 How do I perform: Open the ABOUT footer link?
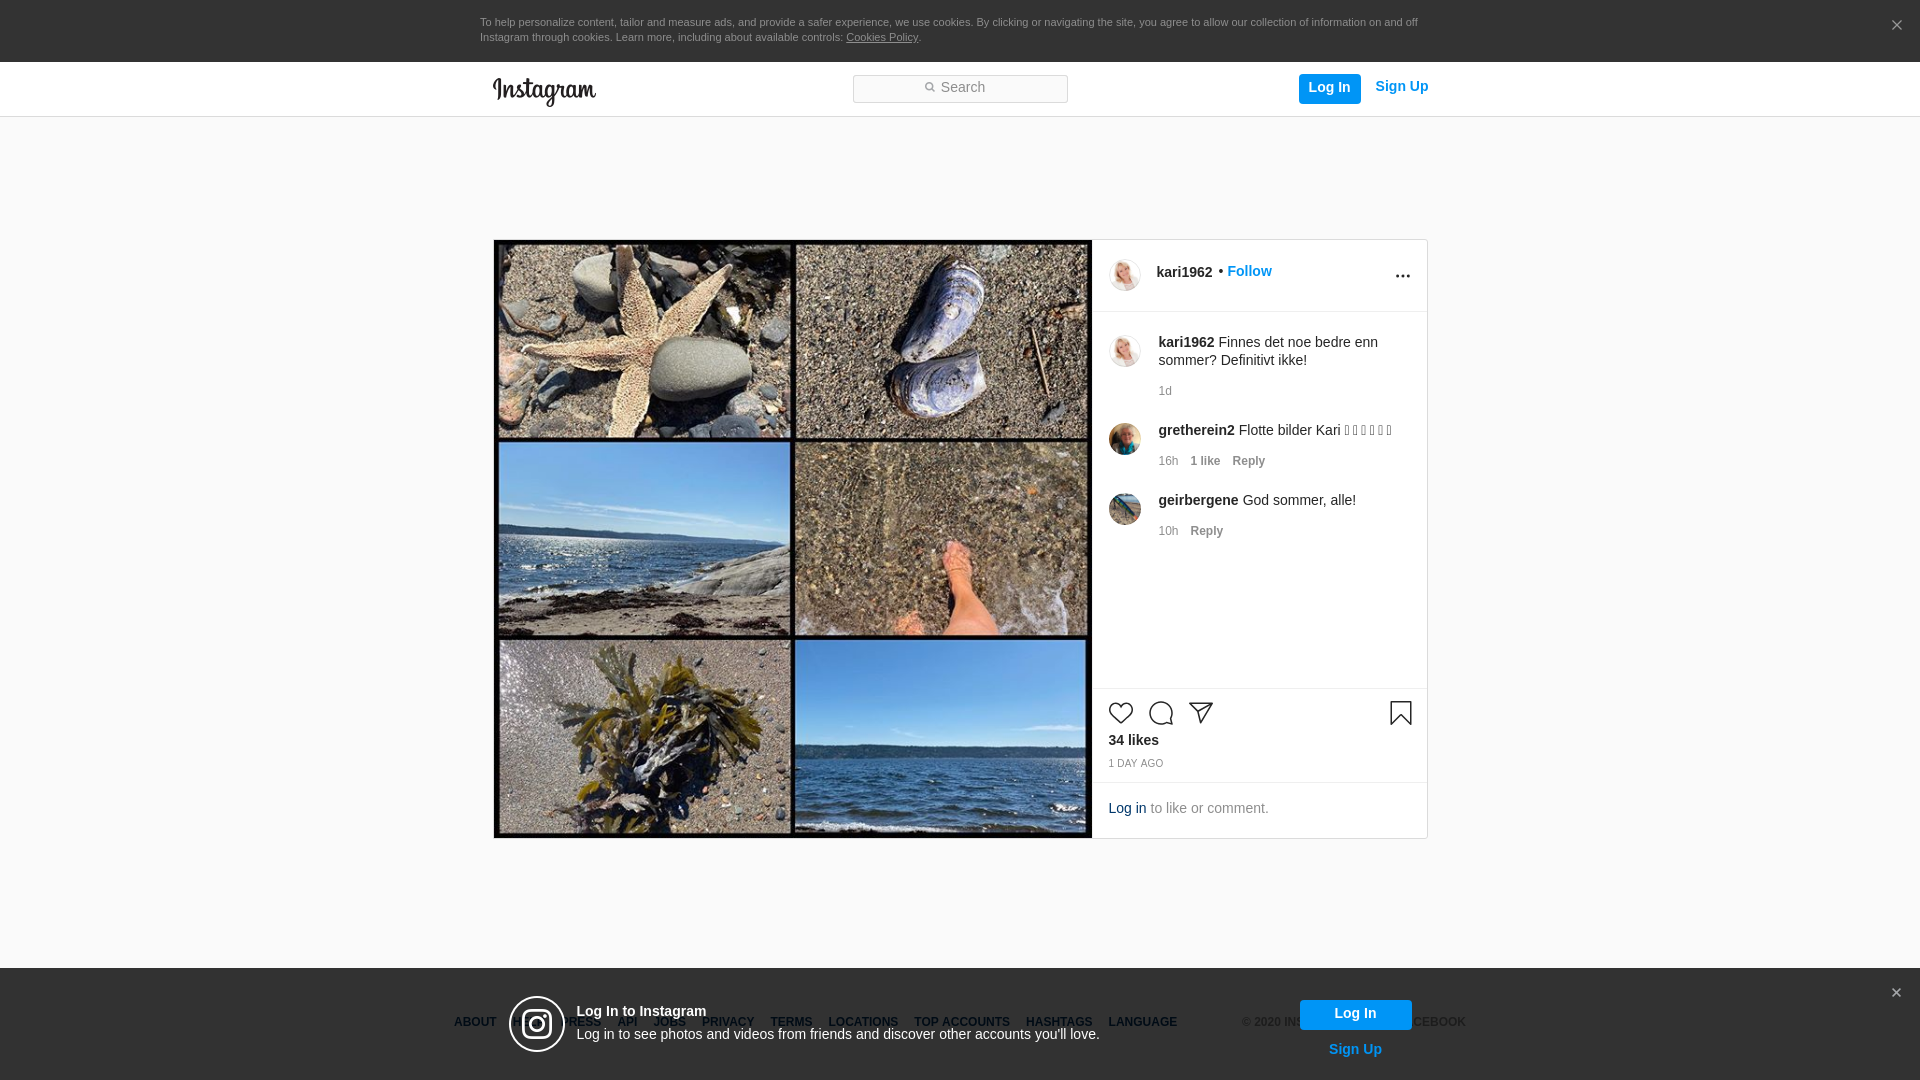point(475,1022)
